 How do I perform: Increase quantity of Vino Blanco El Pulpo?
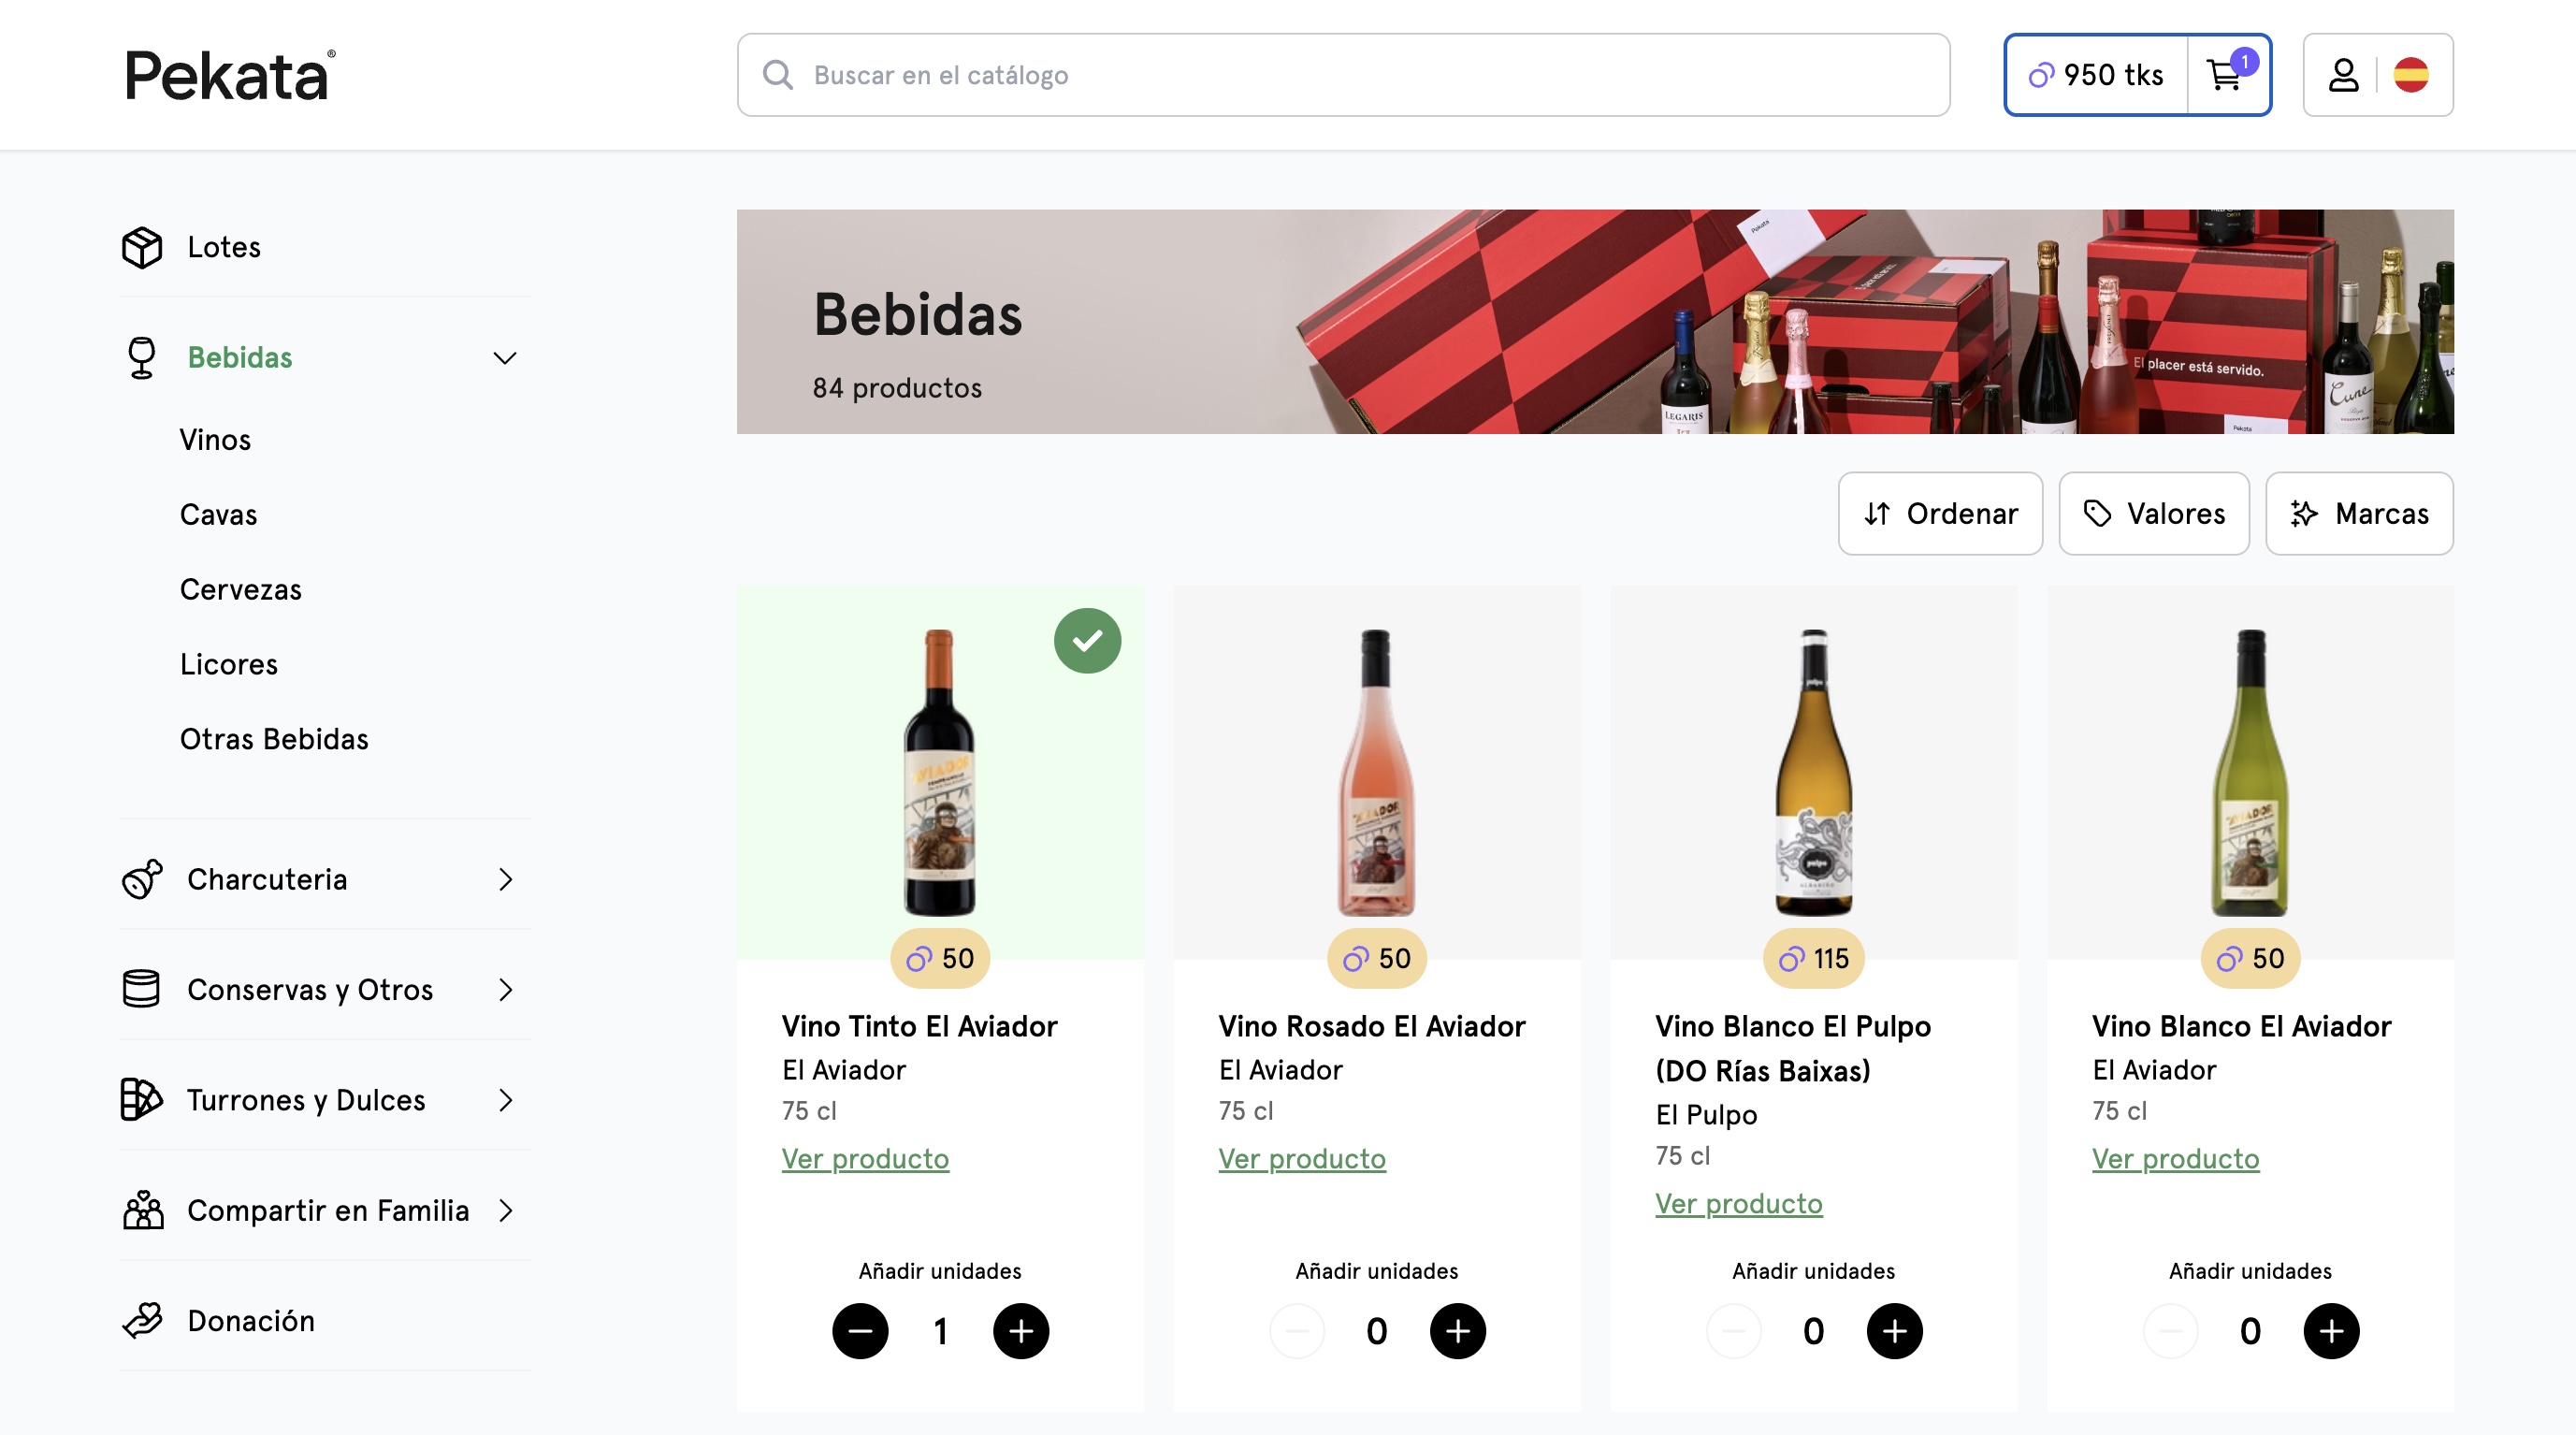coord(1893,1330)
